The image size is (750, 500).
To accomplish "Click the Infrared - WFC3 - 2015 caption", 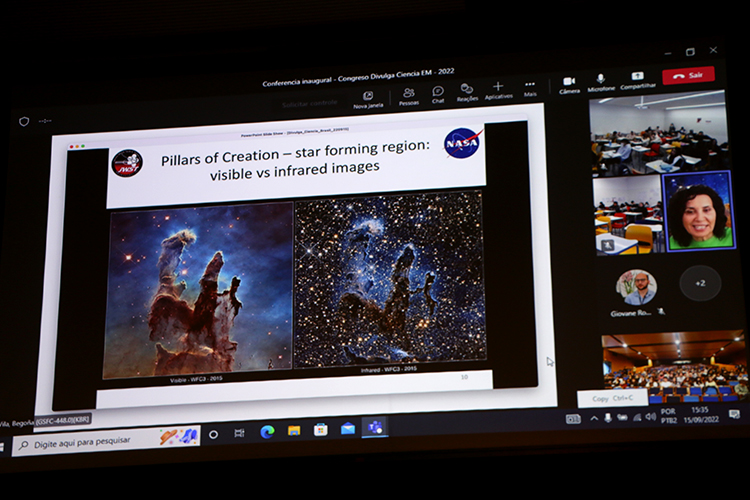I will 388,369.
